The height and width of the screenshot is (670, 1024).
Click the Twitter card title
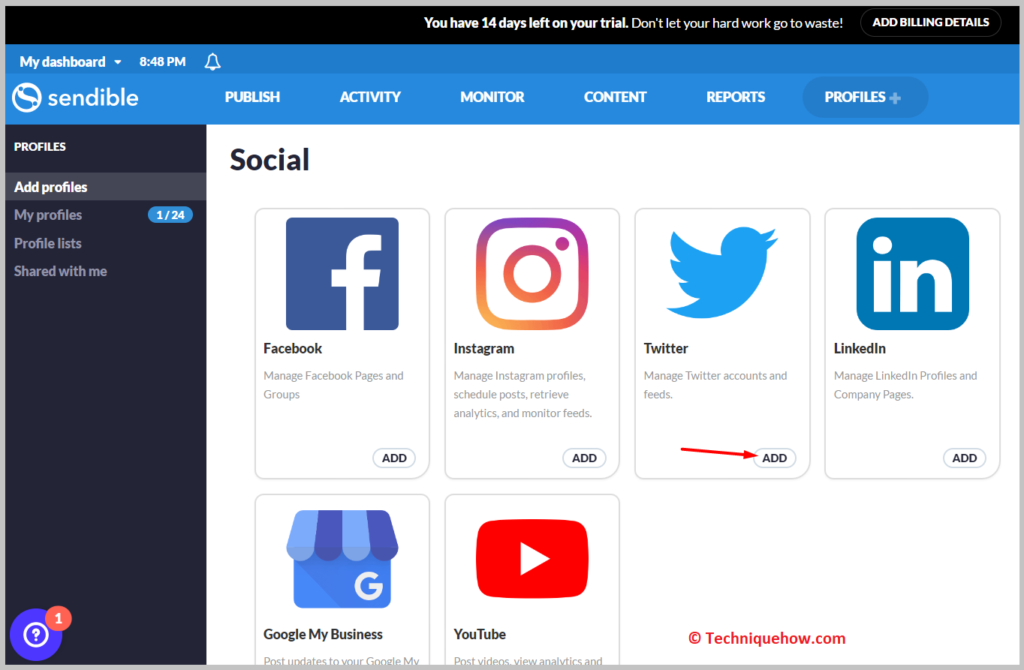click(665, 348)
